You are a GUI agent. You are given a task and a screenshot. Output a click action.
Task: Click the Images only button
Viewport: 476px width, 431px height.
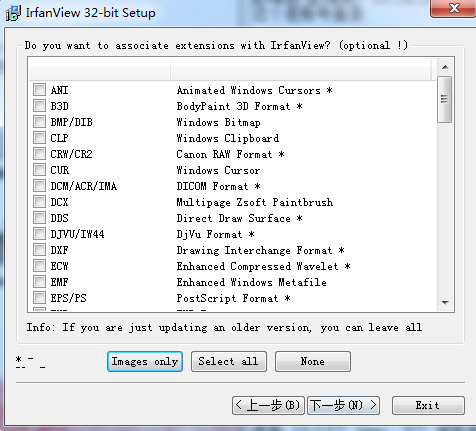(x=145, y=361)
